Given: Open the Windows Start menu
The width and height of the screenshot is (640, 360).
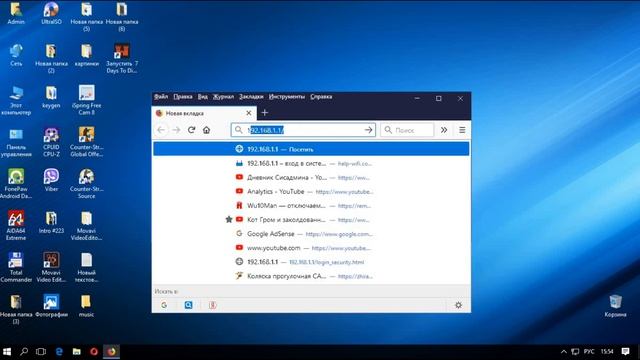Looking at the screenshot, I should pos(7,351).
